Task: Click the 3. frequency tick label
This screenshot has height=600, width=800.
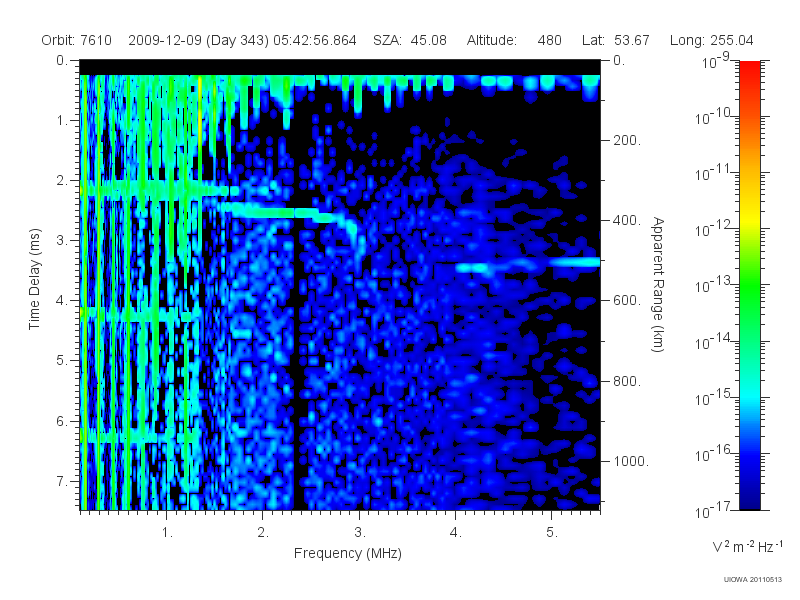Action: point(360,533)
